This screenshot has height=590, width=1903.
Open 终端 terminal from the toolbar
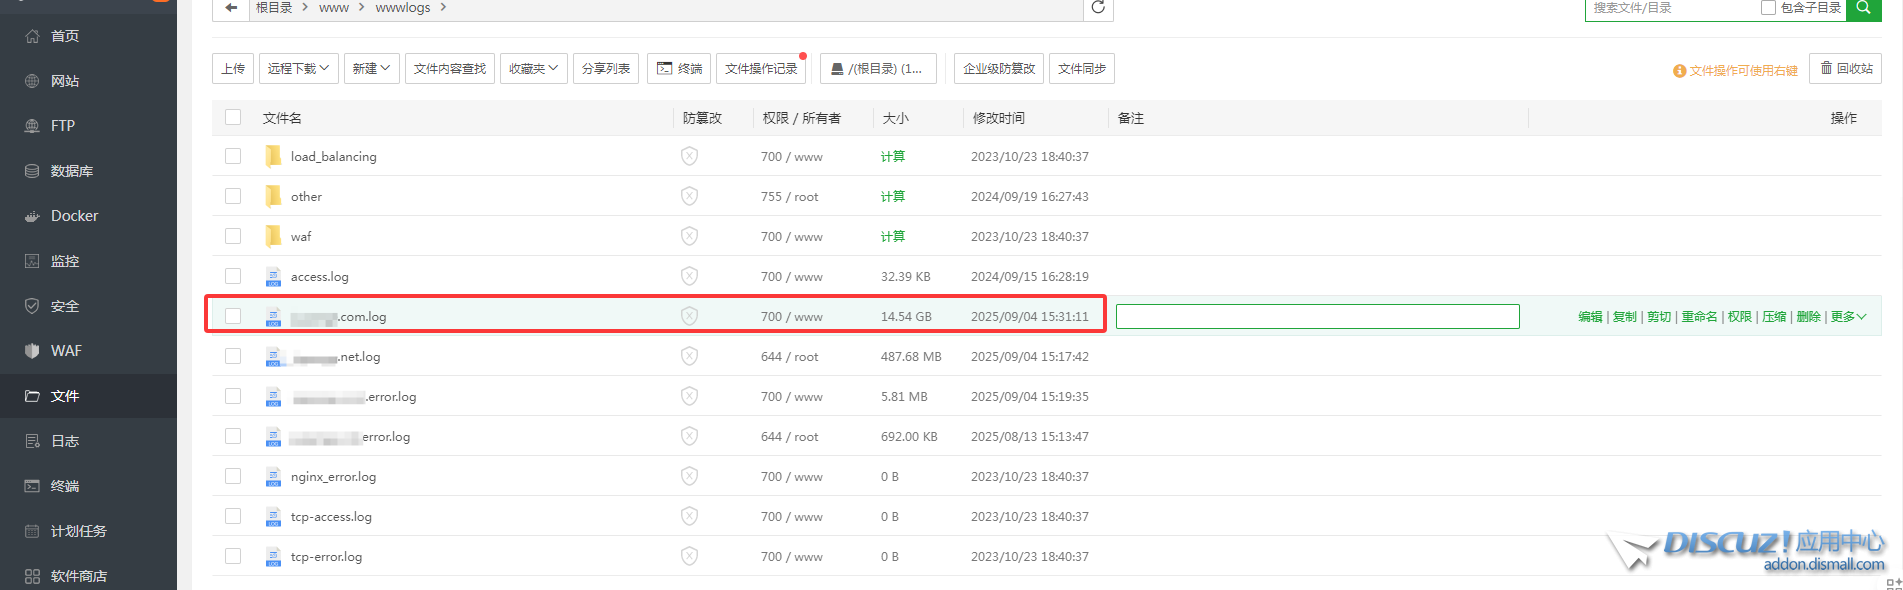[679, 69]
